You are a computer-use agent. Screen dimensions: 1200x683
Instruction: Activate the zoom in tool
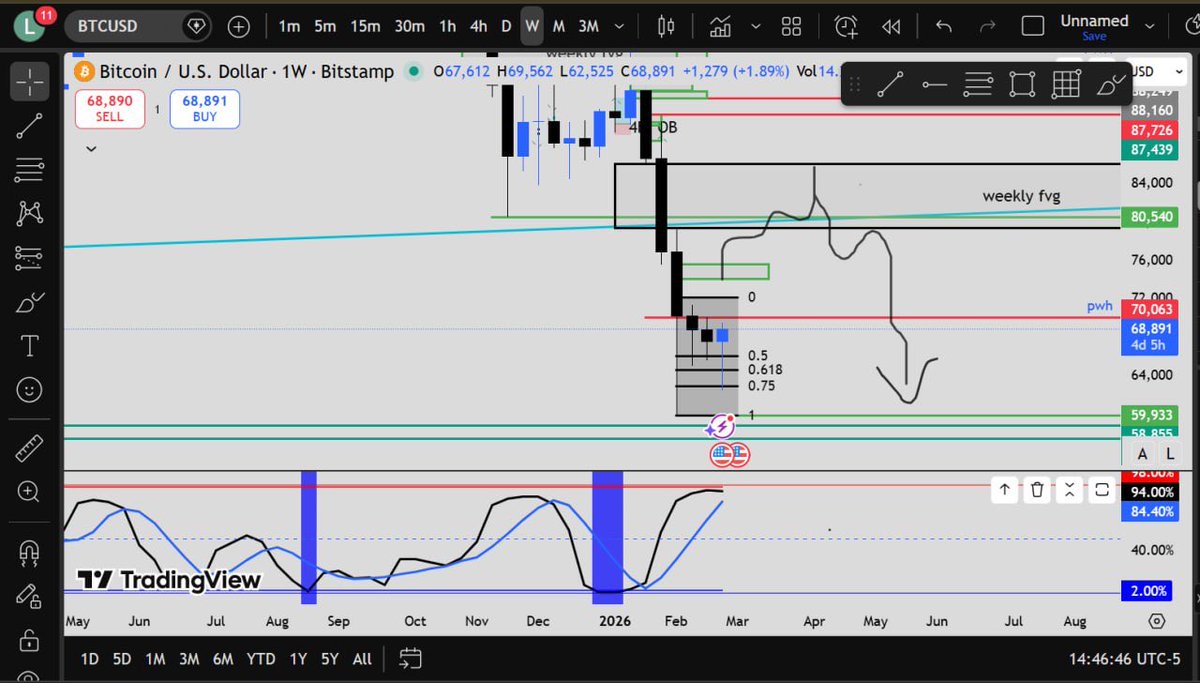tap(29, 493)
